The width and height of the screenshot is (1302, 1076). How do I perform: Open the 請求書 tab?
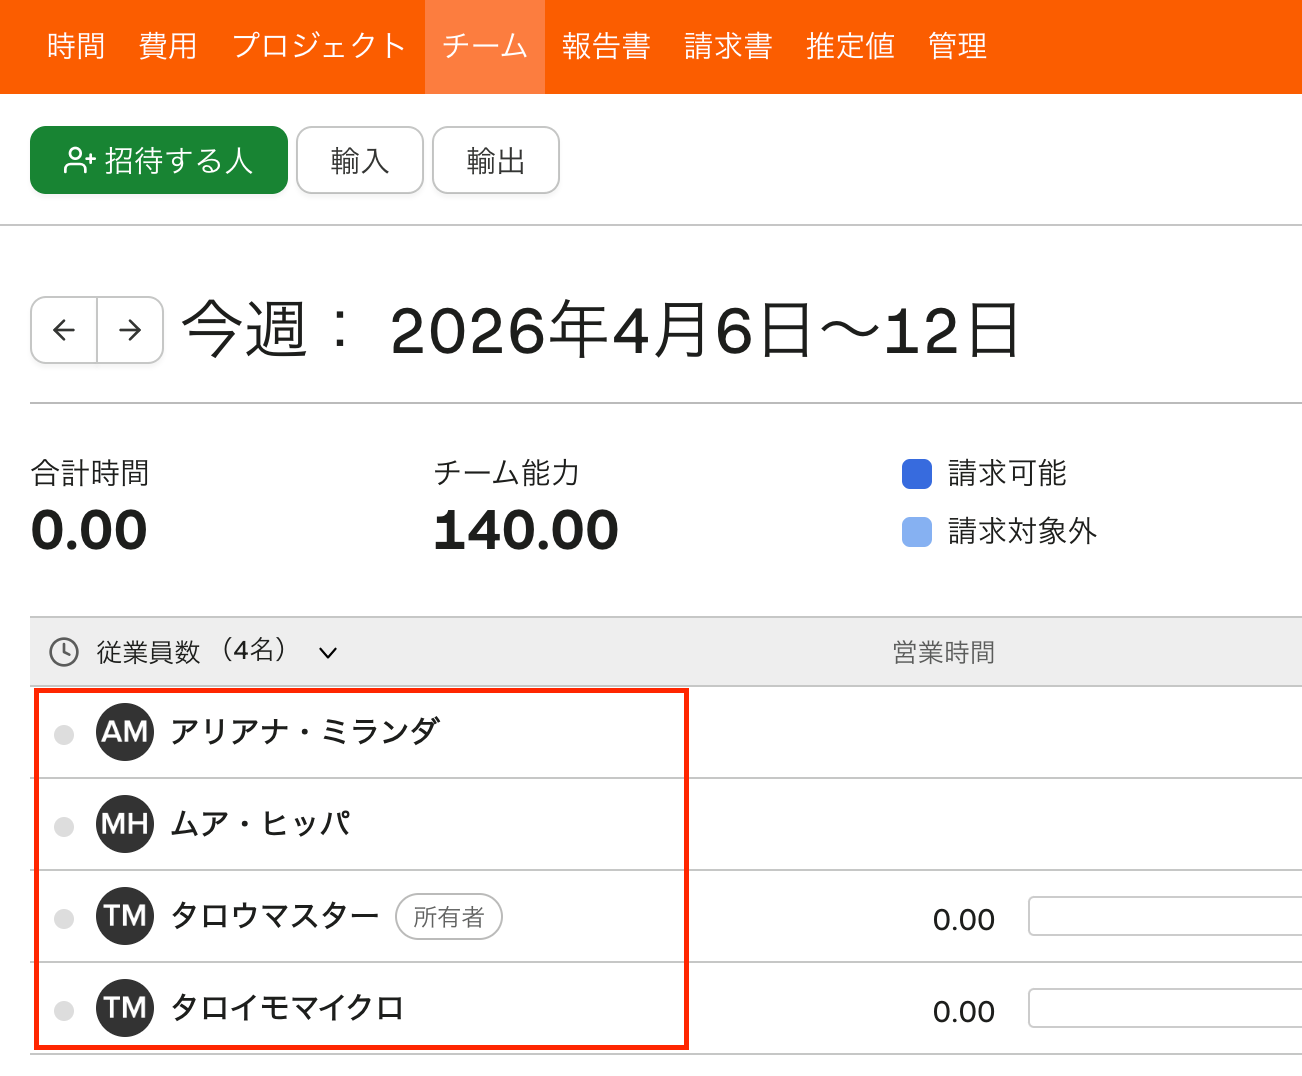728,46
